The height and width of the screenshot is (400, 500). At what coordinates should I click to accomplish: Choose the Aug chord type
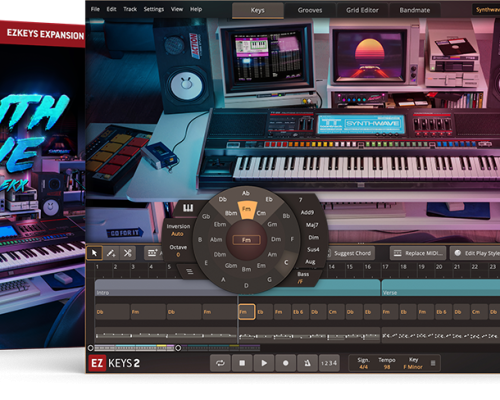click(x=310, y=262)
